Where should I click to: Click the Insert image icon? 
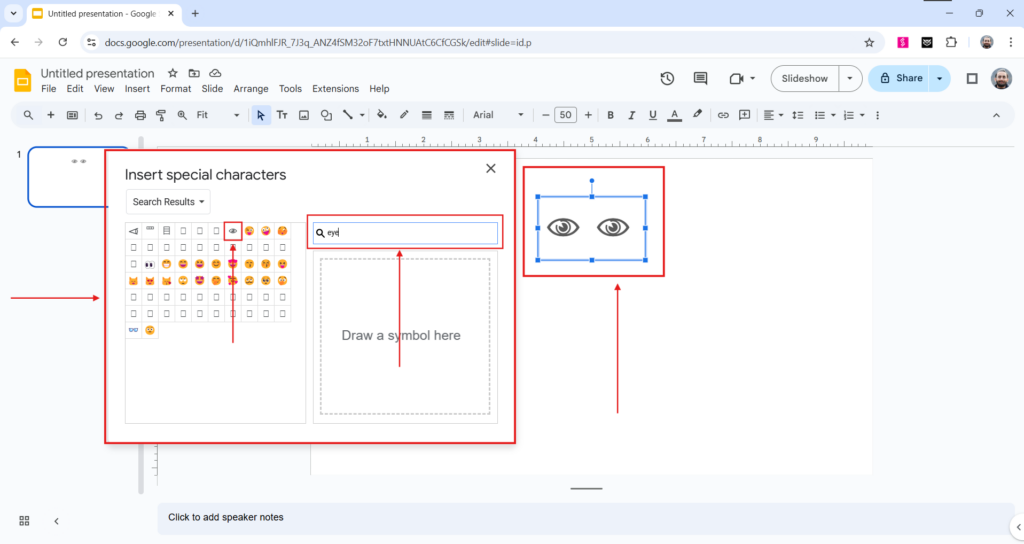304,115
